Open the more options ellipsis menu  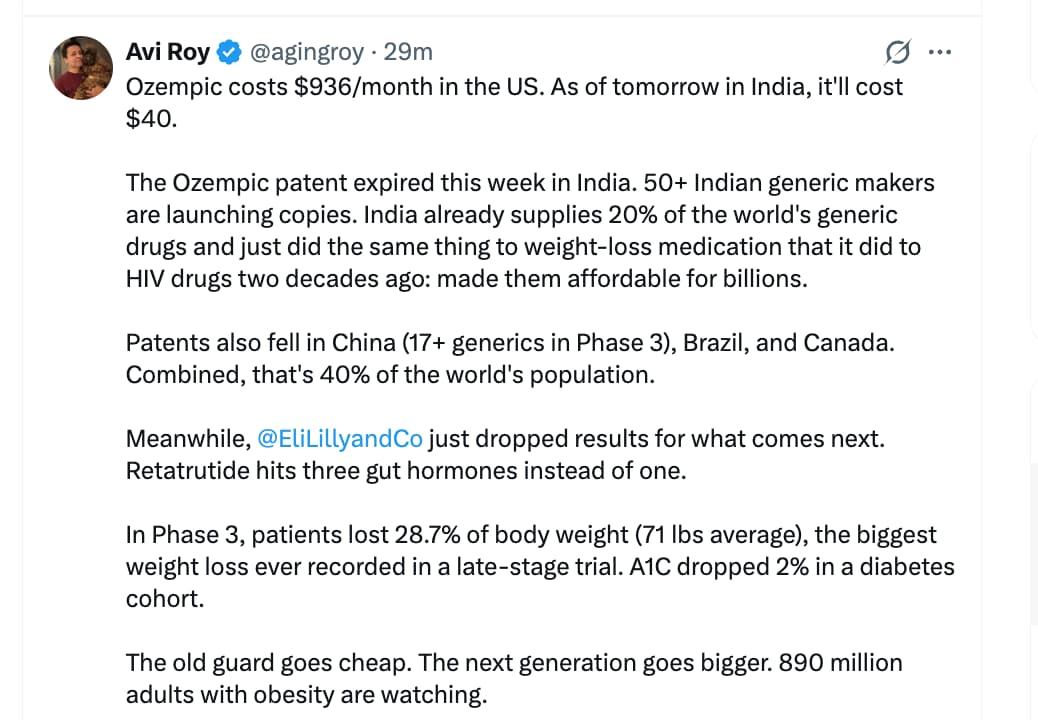tap(940, 51)
